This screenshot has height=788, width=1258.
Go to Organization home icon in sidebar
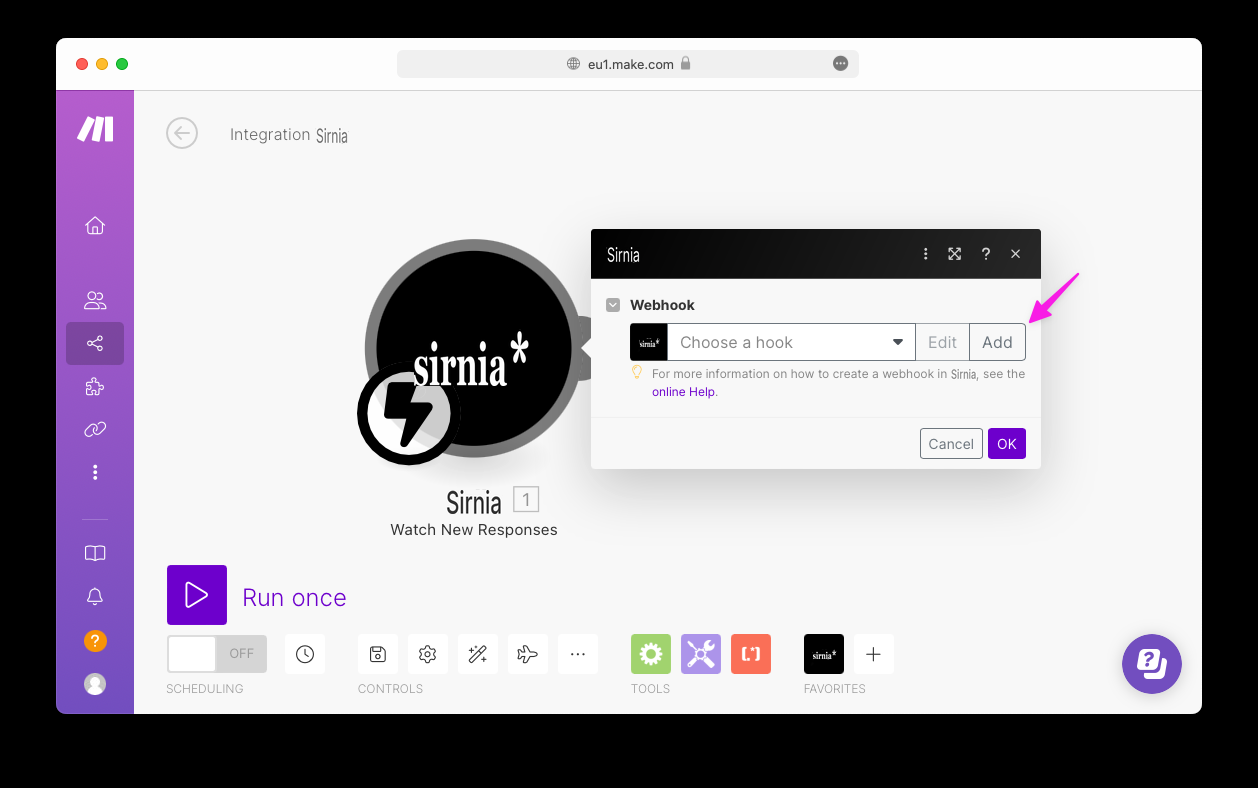[x=95, y=225]
